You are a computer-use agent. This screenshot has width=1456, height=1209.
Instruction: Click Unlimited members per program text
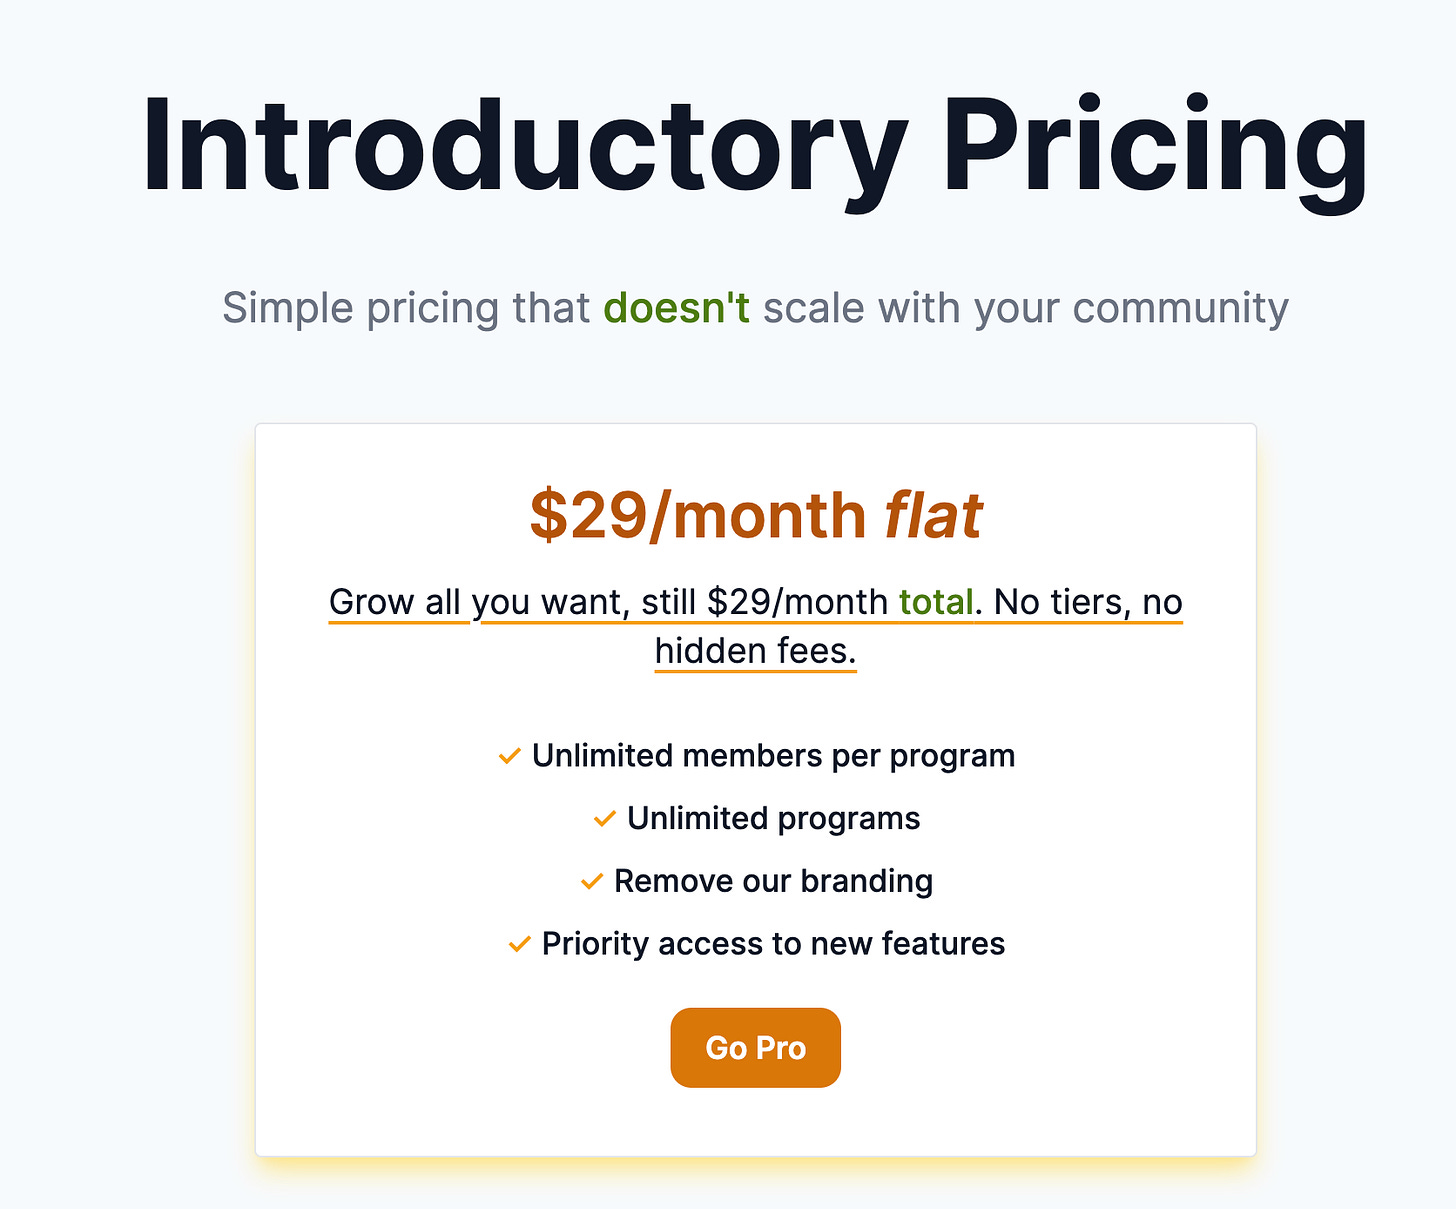click(x=773, y=756)
